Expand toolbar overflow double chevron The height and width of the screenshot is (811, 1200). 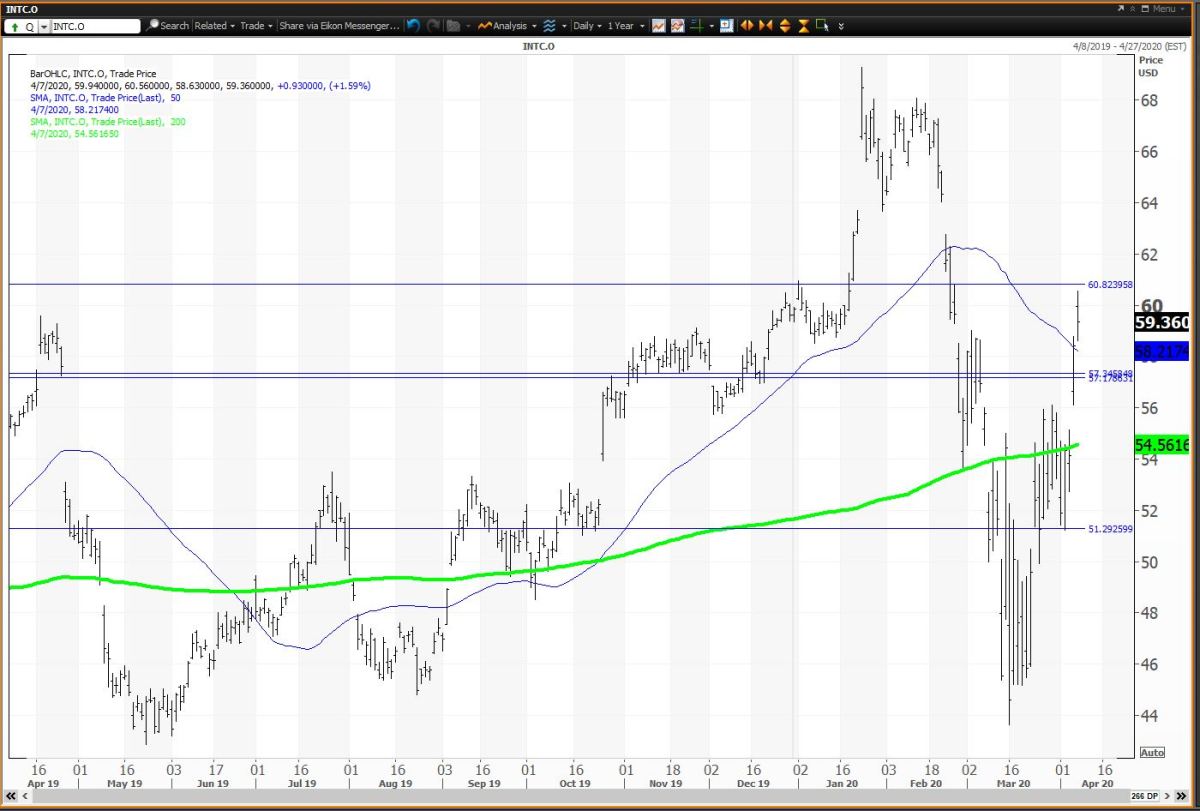click(x=841, y=25)
